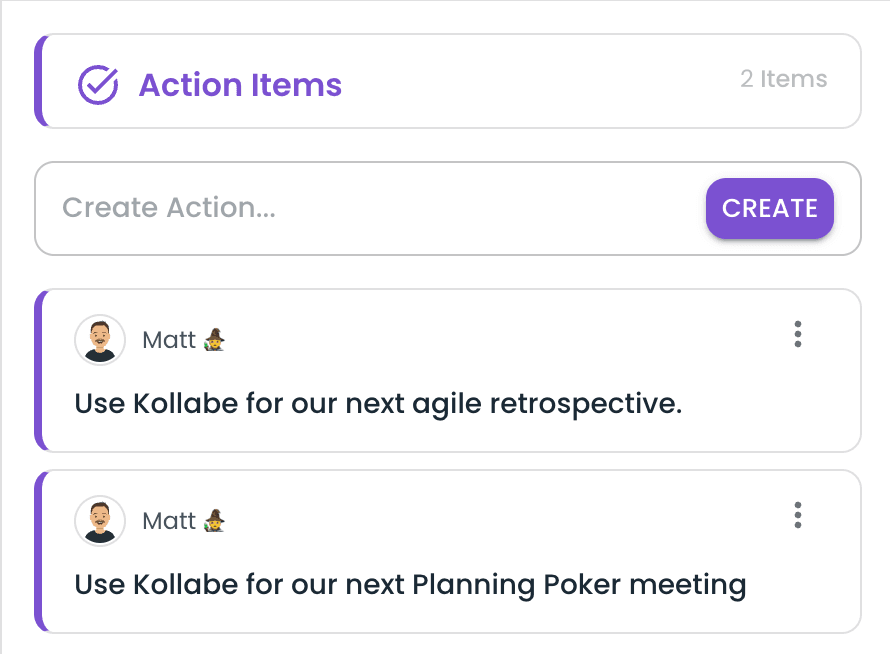Click purple left border of the retrospective card
The width and height of the screenshot is (890, 654).
click(x=39, y=371)
